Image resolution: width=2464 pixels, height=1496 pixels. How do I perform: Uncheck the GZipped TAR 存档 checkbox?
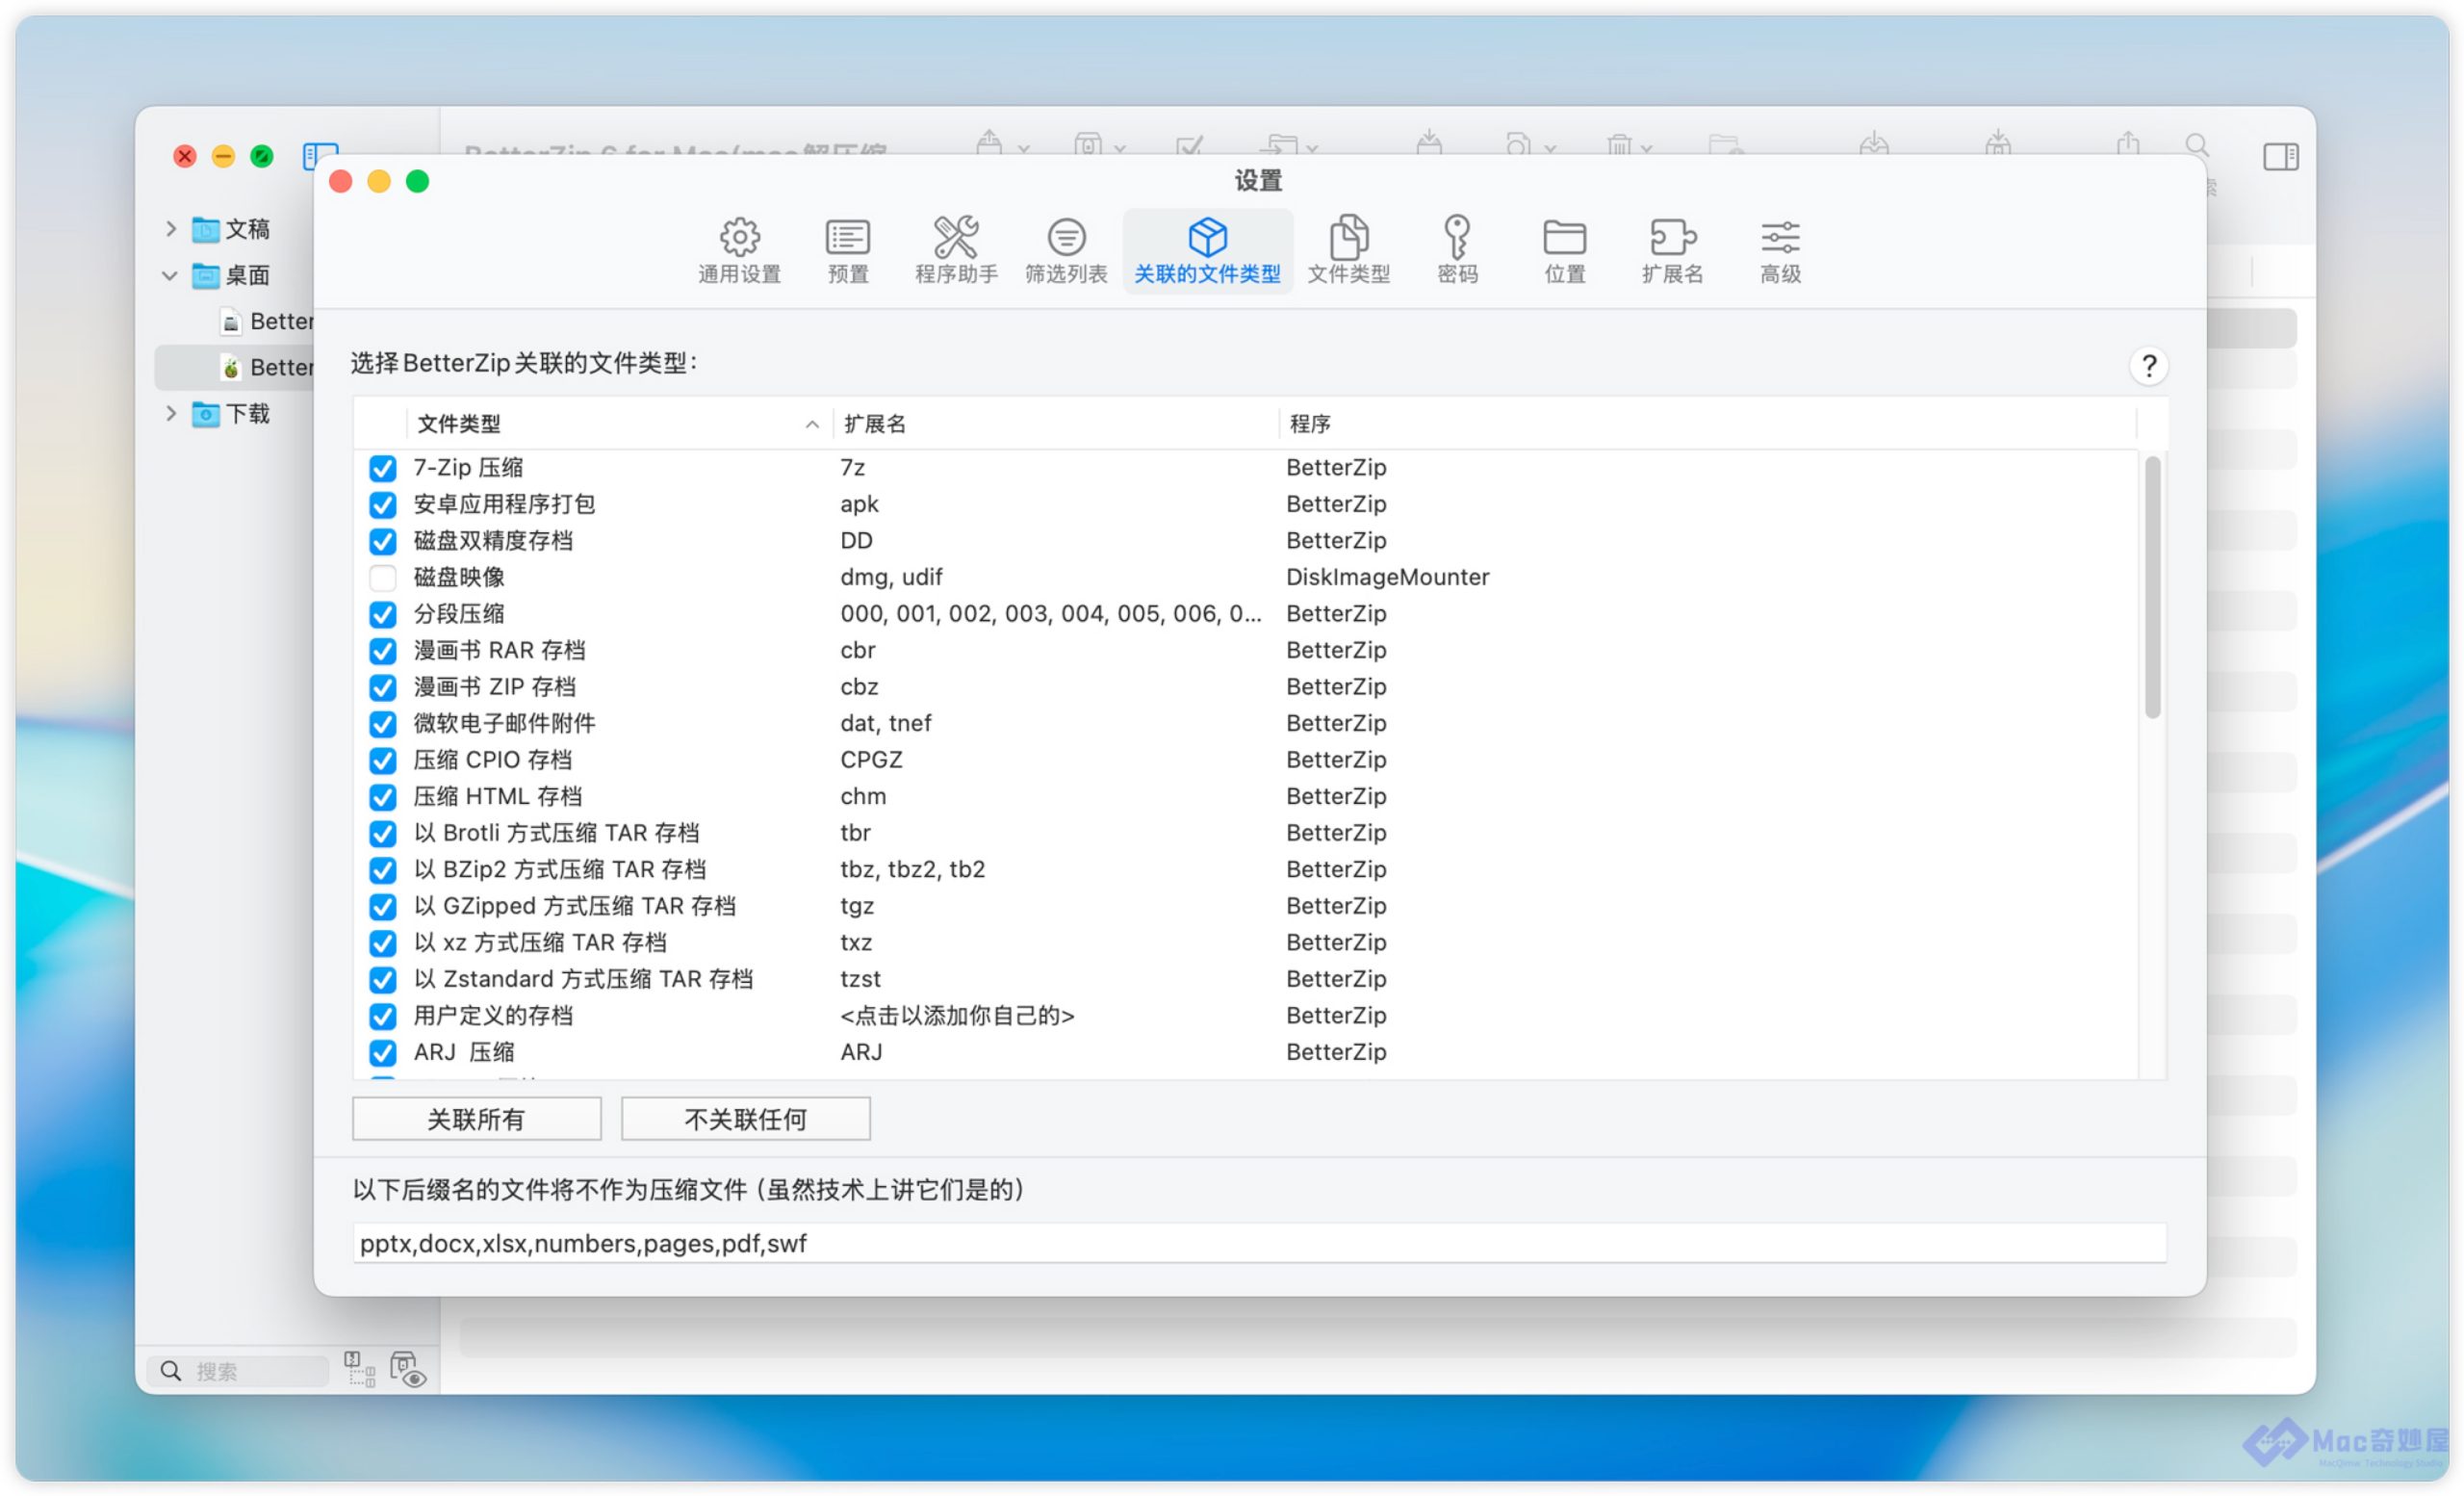coord(382,906)
